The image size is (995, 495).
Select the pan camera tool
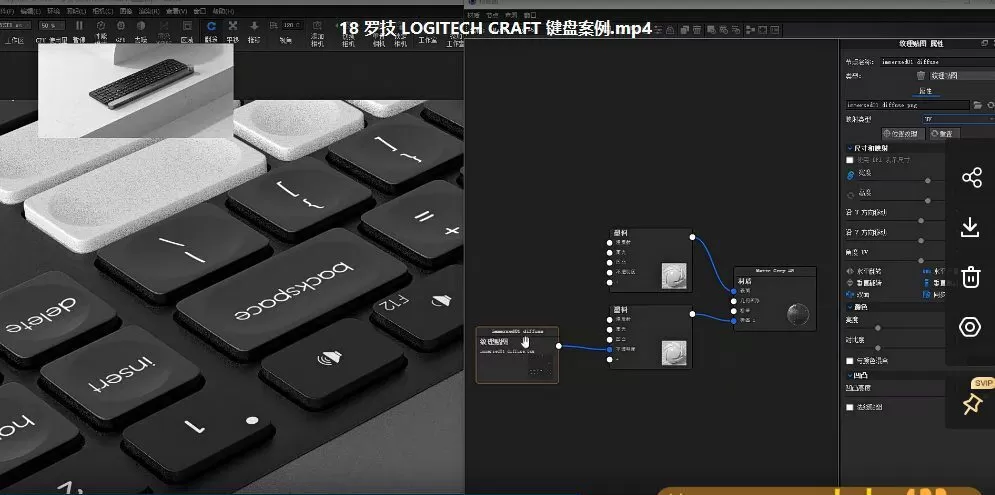coord(233,25)
